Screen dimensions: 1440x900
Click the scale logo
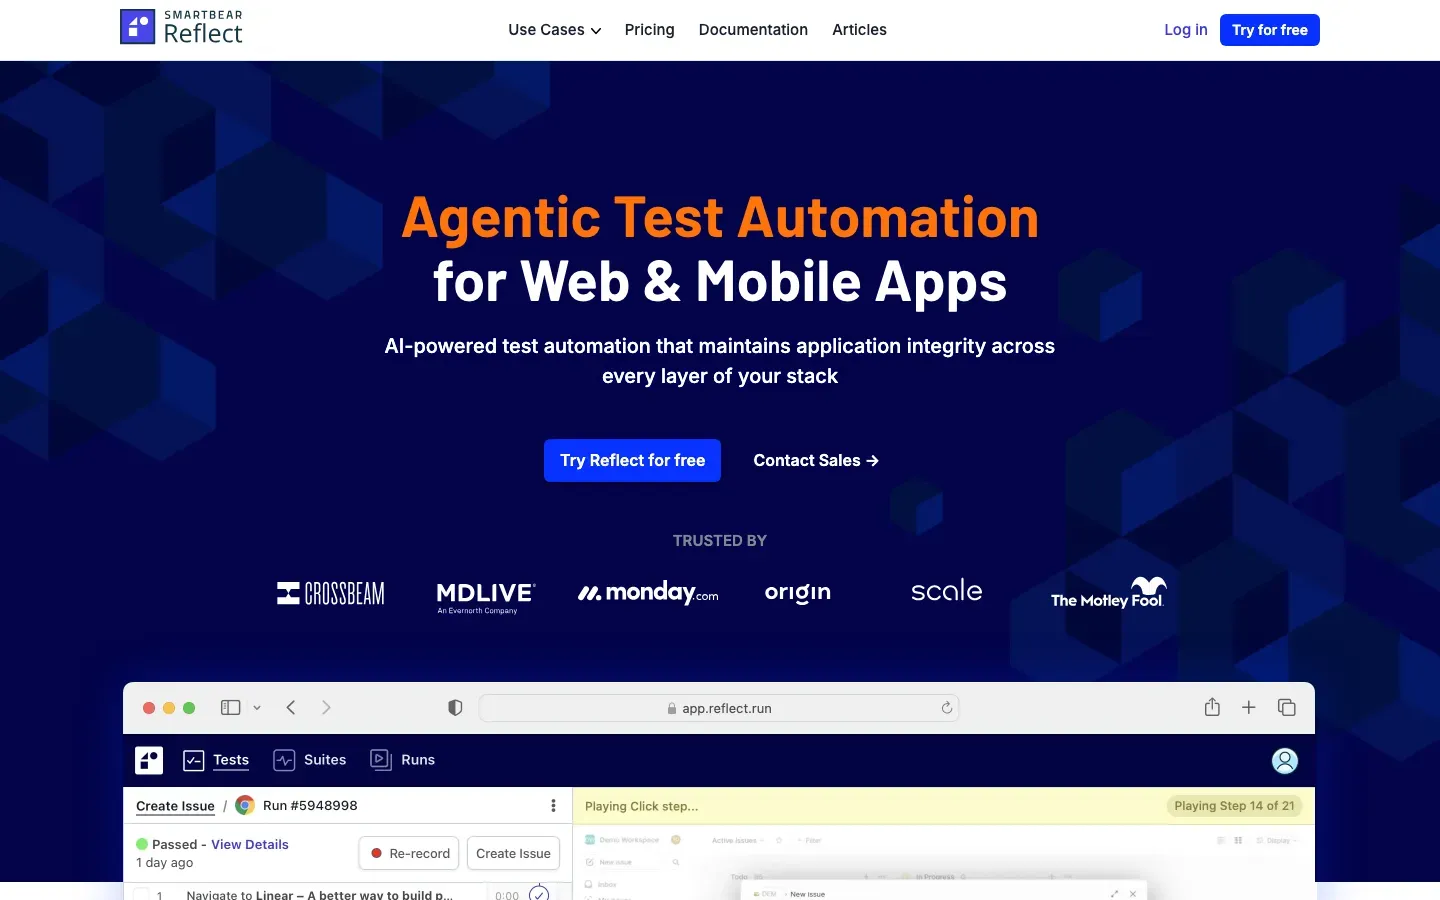pyautogui.click(x=947, y=591)
